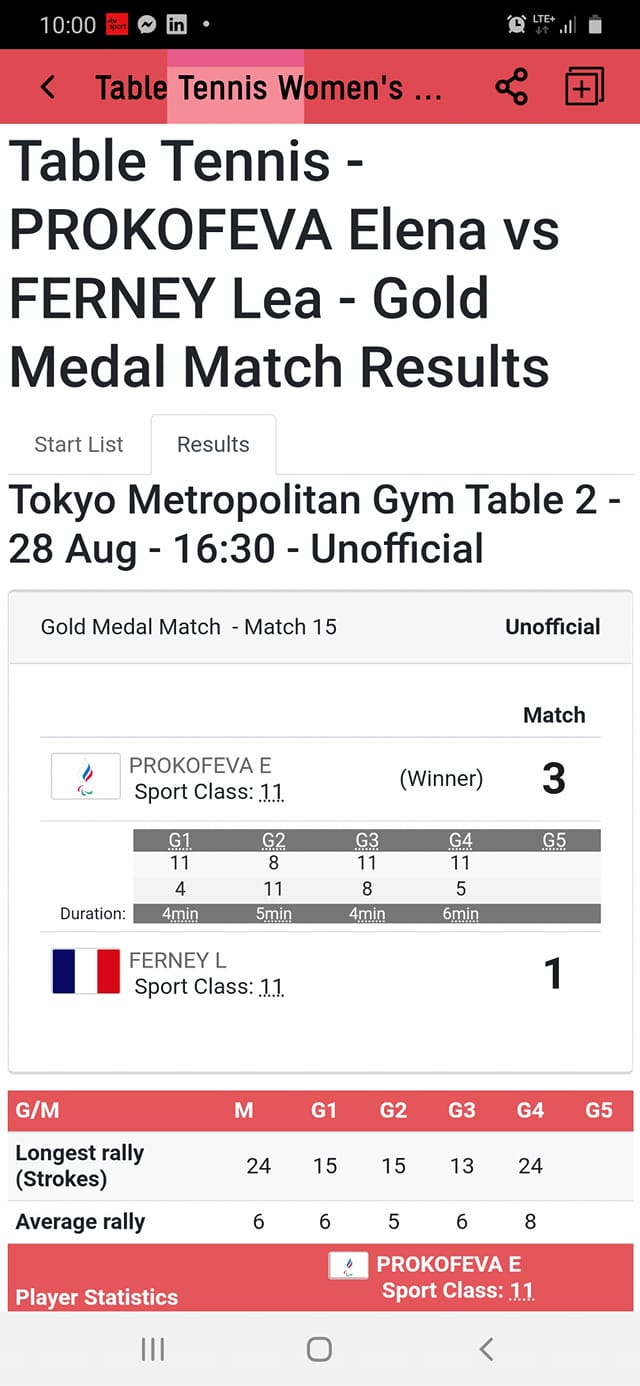Tap the Android recent apps button
This screenshot has height=1386, width=640.
tap(153, 1349)
